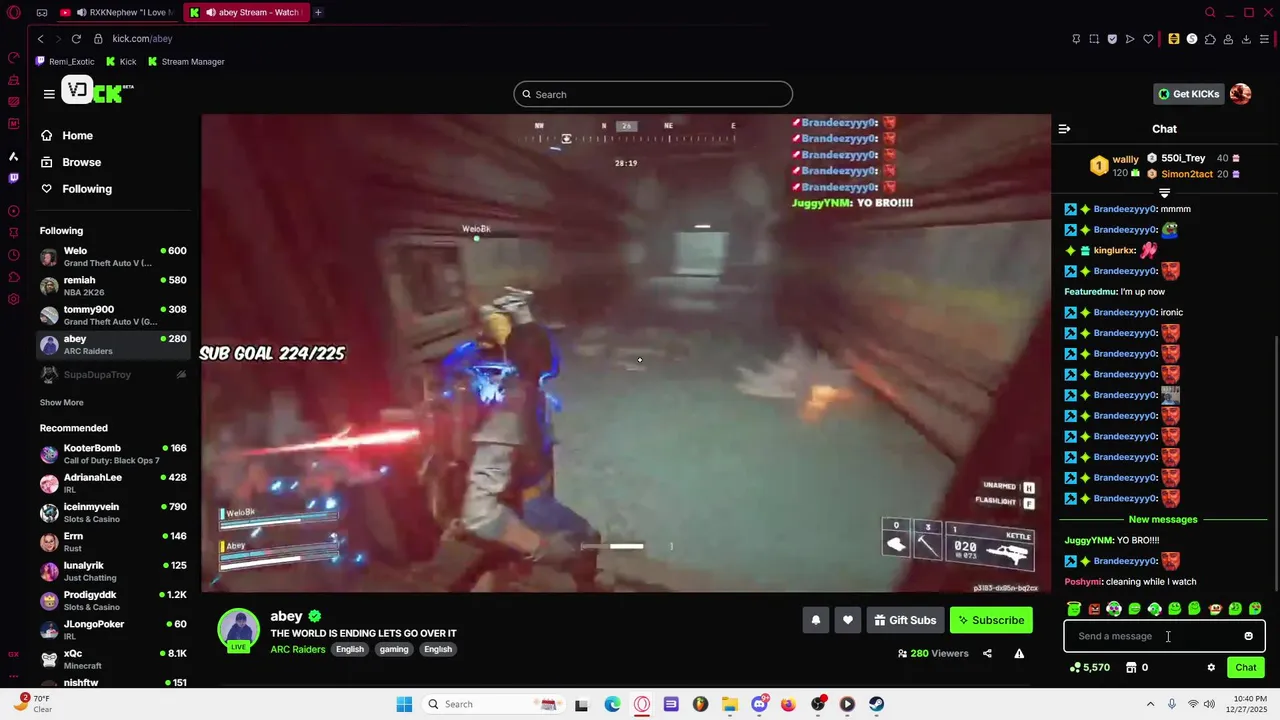Open the Opera menu logo
Image resolution: width=1280 pixels, height=720 pixels.
(x=14, y=12)
